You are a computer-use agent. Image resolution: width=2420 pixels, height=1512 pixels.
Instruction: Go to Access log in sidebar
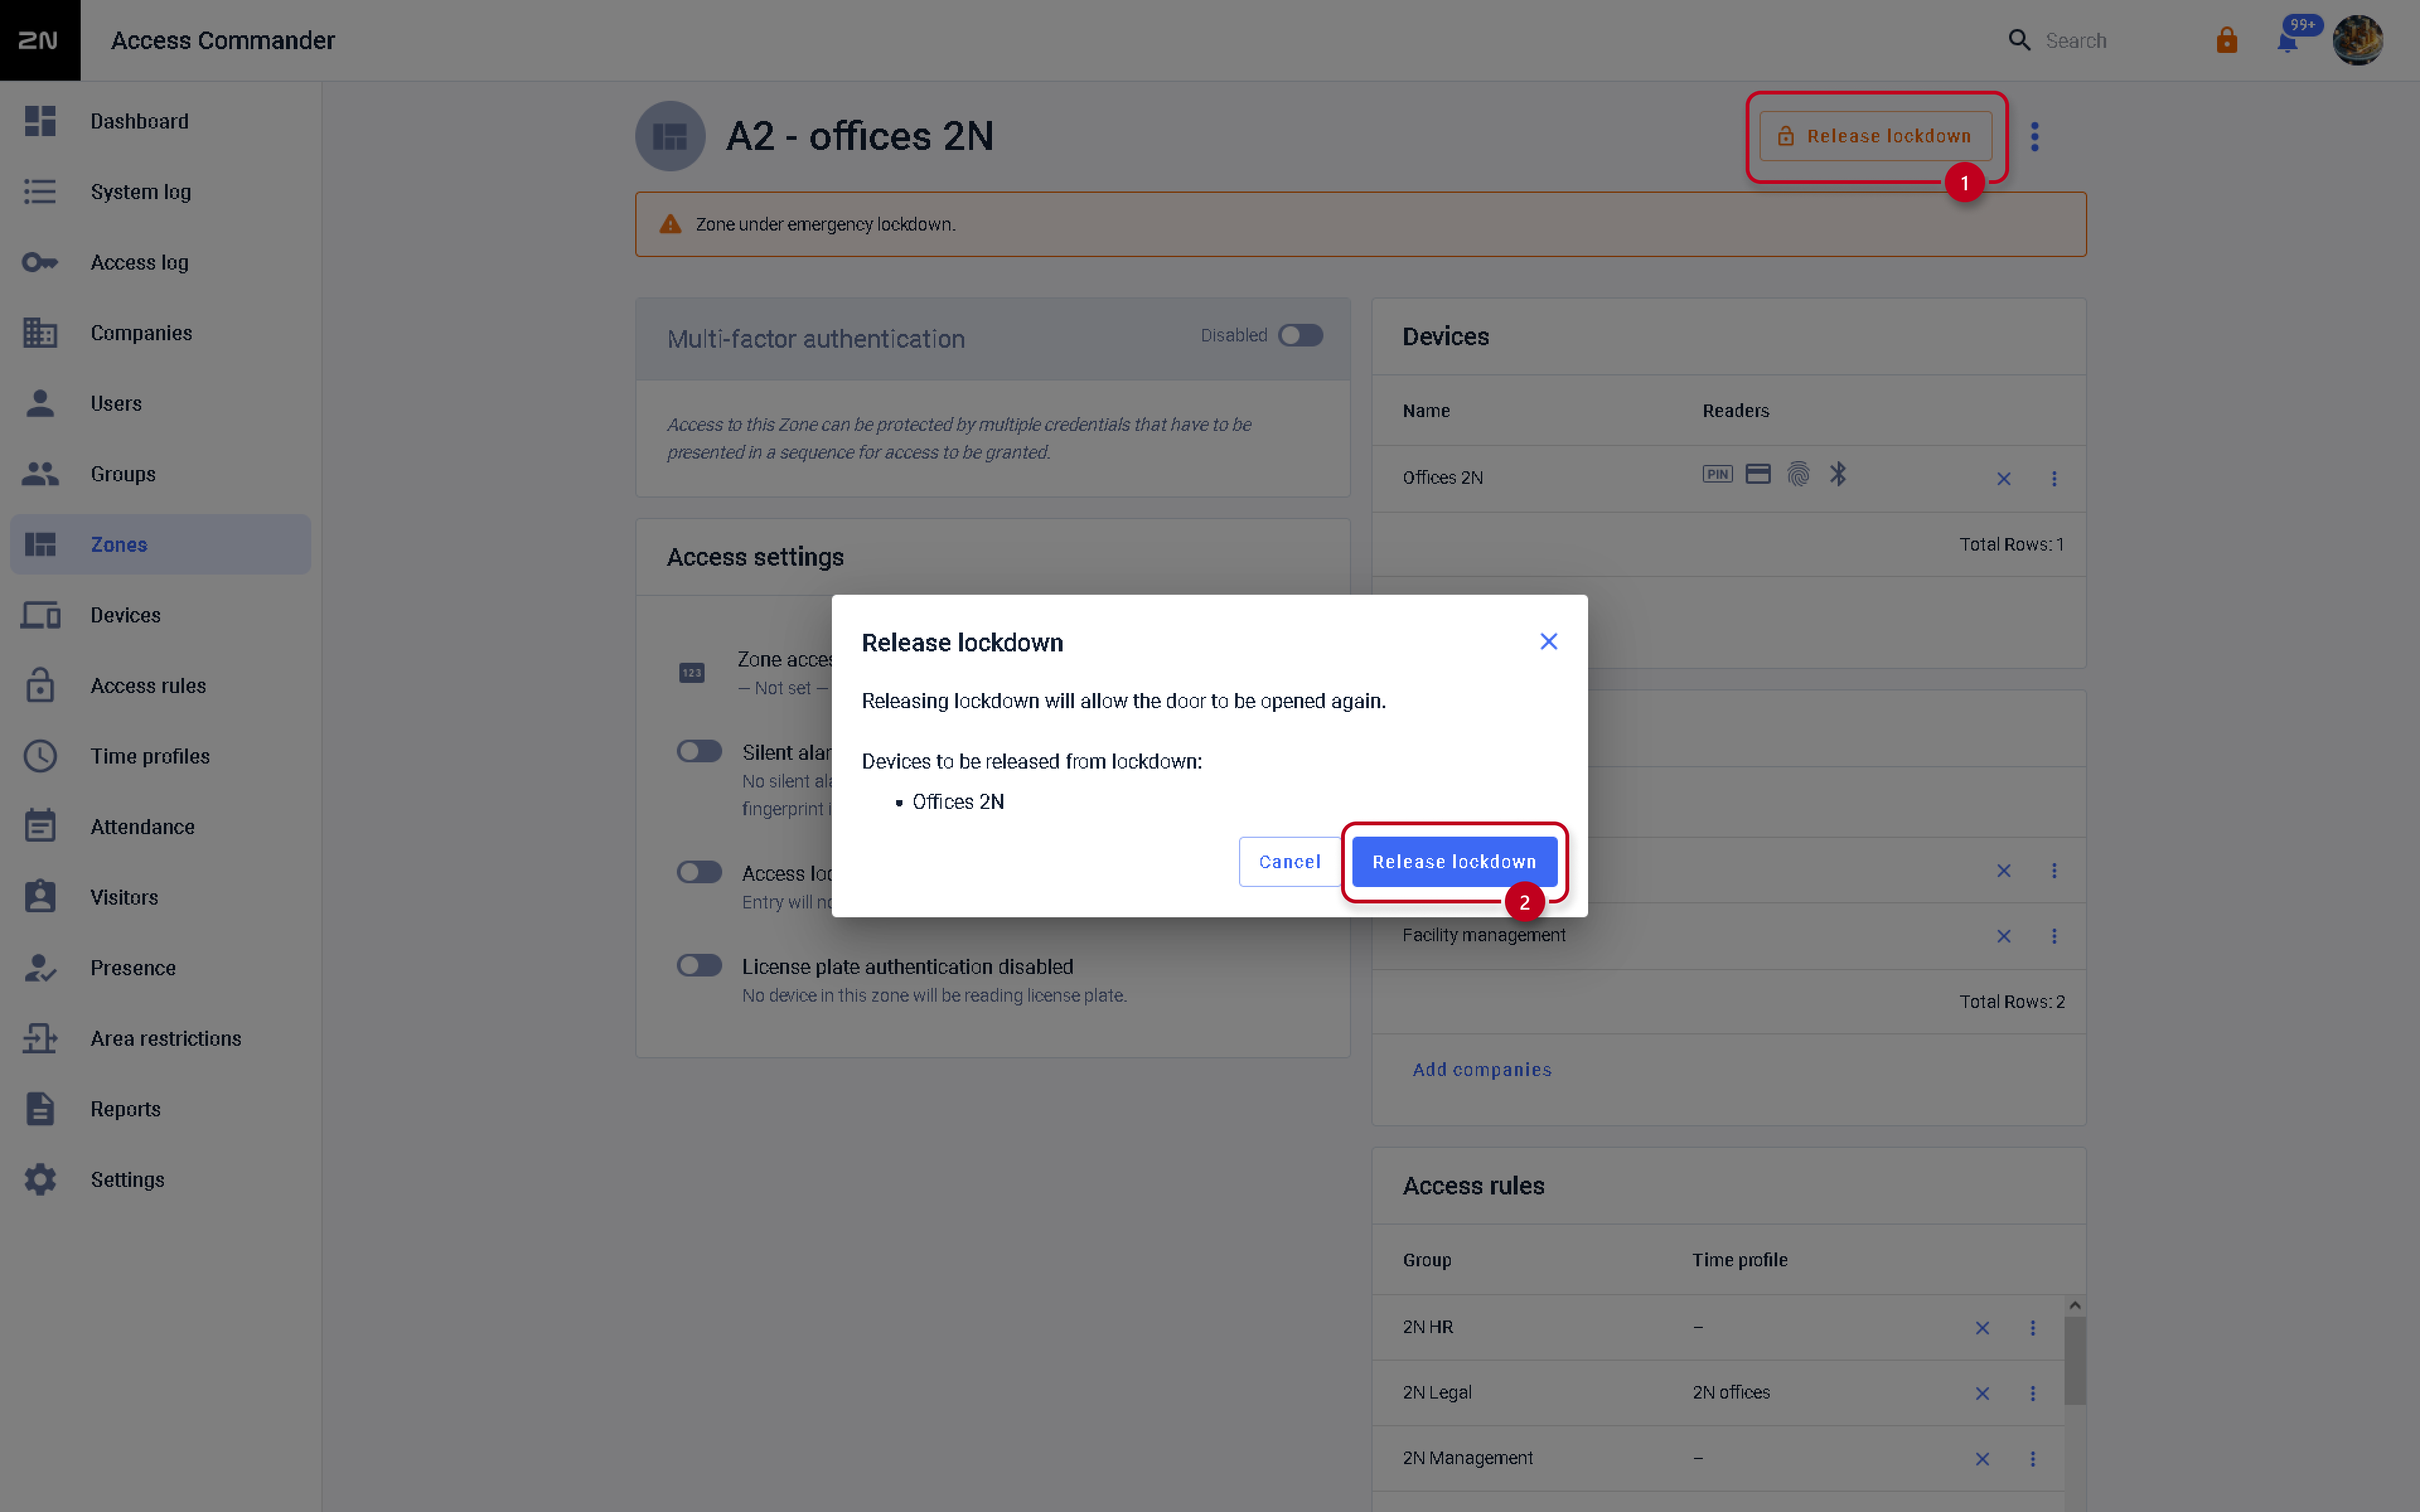pos(160,262)
